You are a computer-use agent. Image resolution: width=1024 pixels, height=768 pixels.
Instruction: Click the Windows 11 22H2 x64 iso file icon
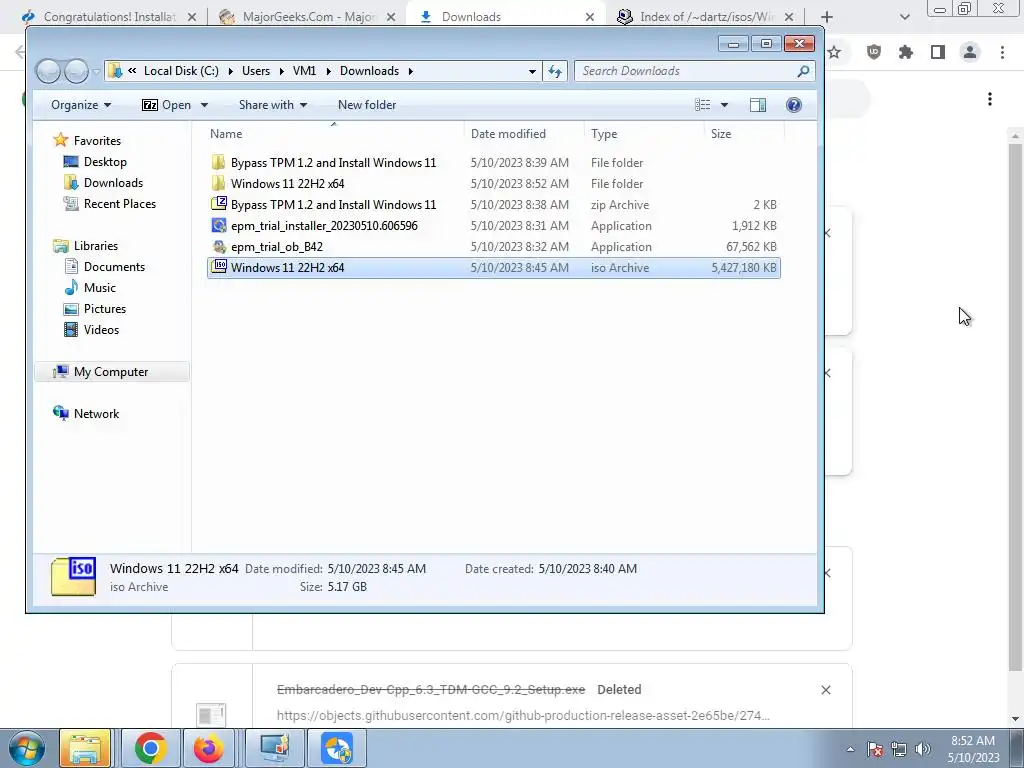point(219,267)
